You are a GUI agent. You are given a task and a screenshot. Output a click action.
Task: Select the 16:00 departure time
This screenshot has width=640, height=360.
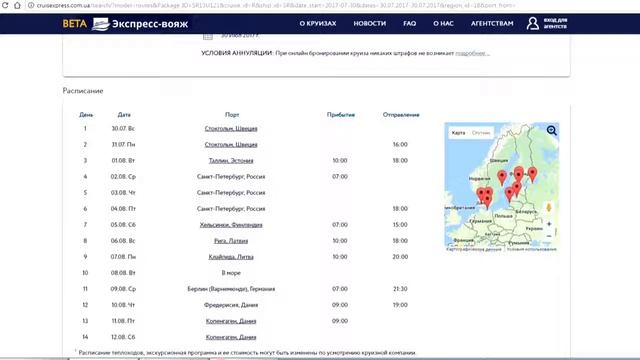pos(400,144)
